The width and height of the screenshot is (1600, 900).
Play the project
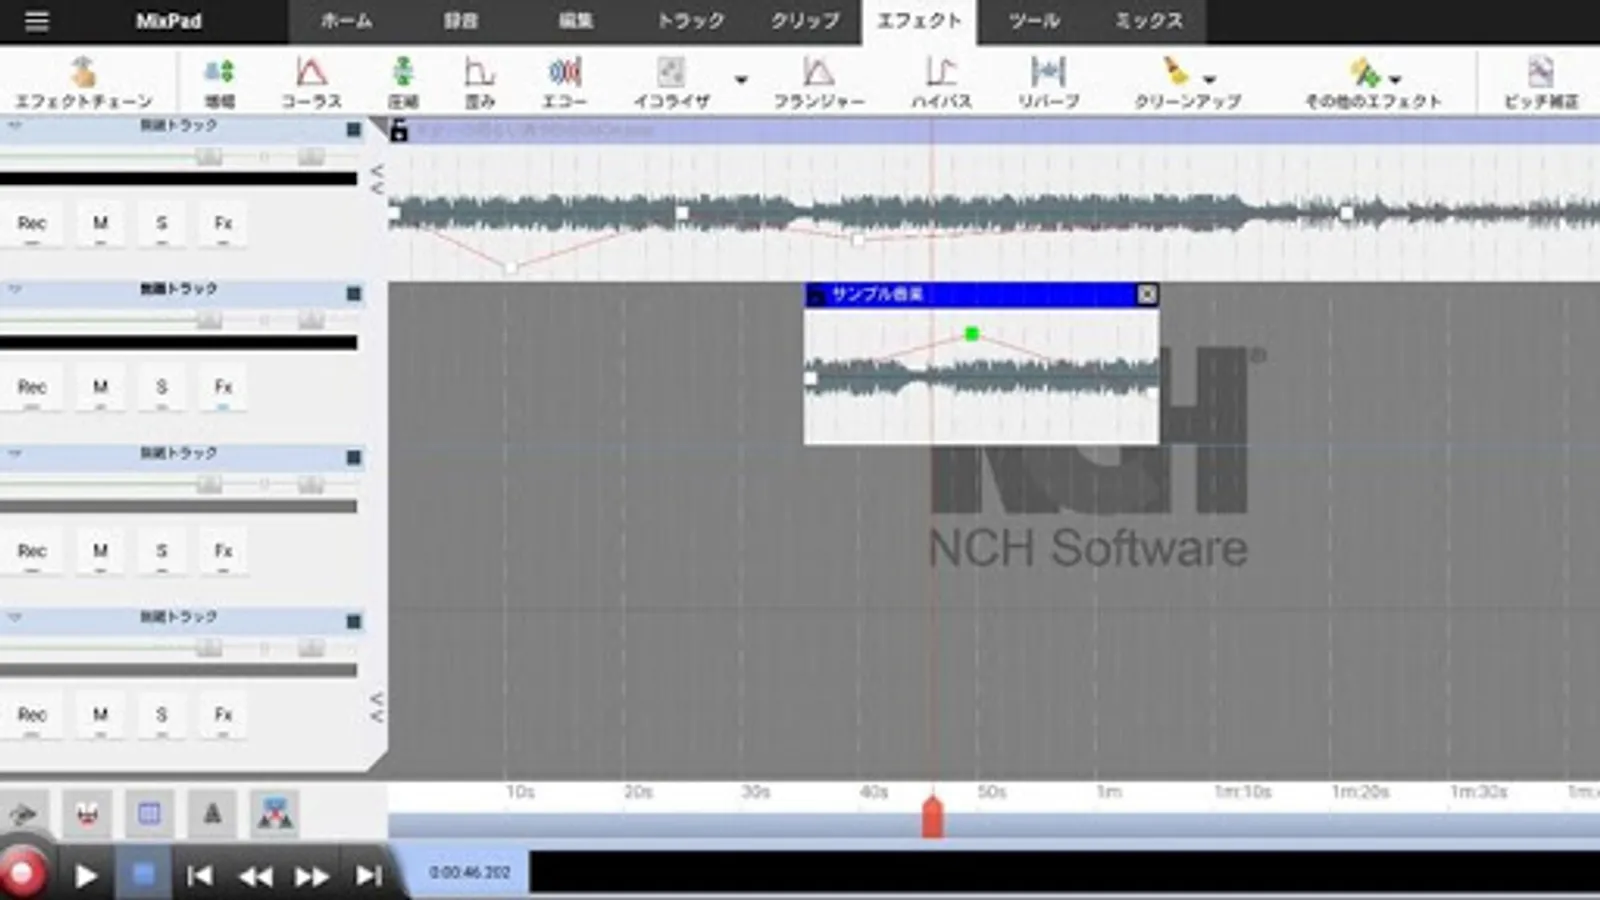click(x=86, y=876)
